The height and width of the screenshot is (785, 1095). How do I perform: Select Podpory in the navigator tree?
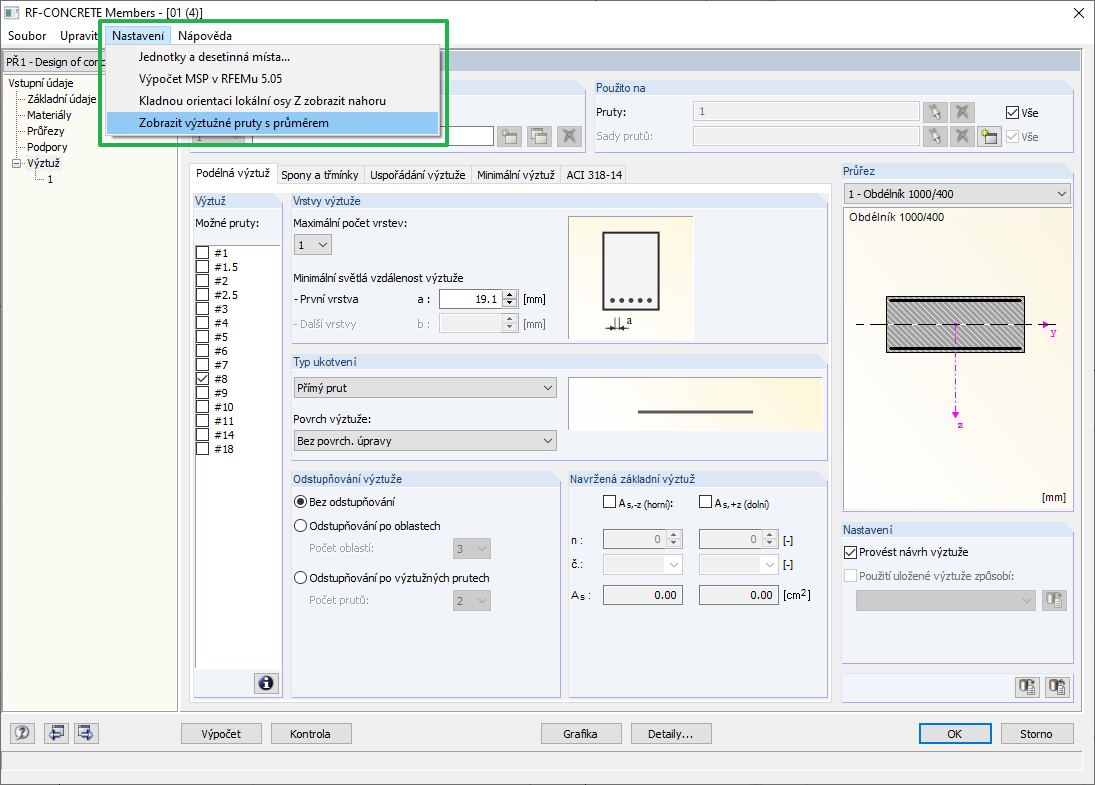[47, 147]
